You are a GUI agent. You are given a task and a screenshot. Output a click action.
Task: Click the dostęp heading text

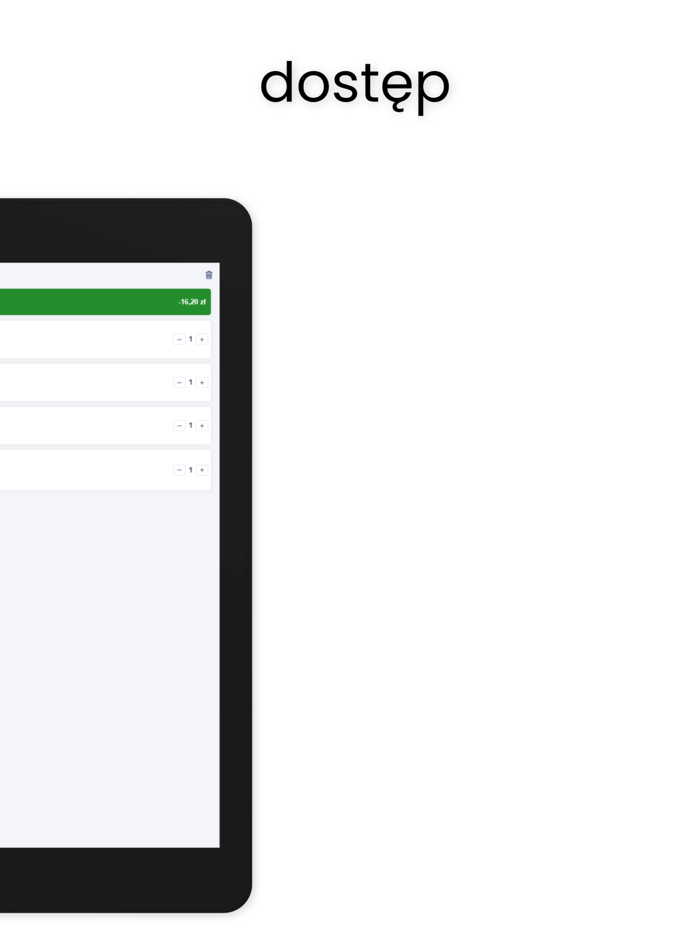[x=354, y=86]
